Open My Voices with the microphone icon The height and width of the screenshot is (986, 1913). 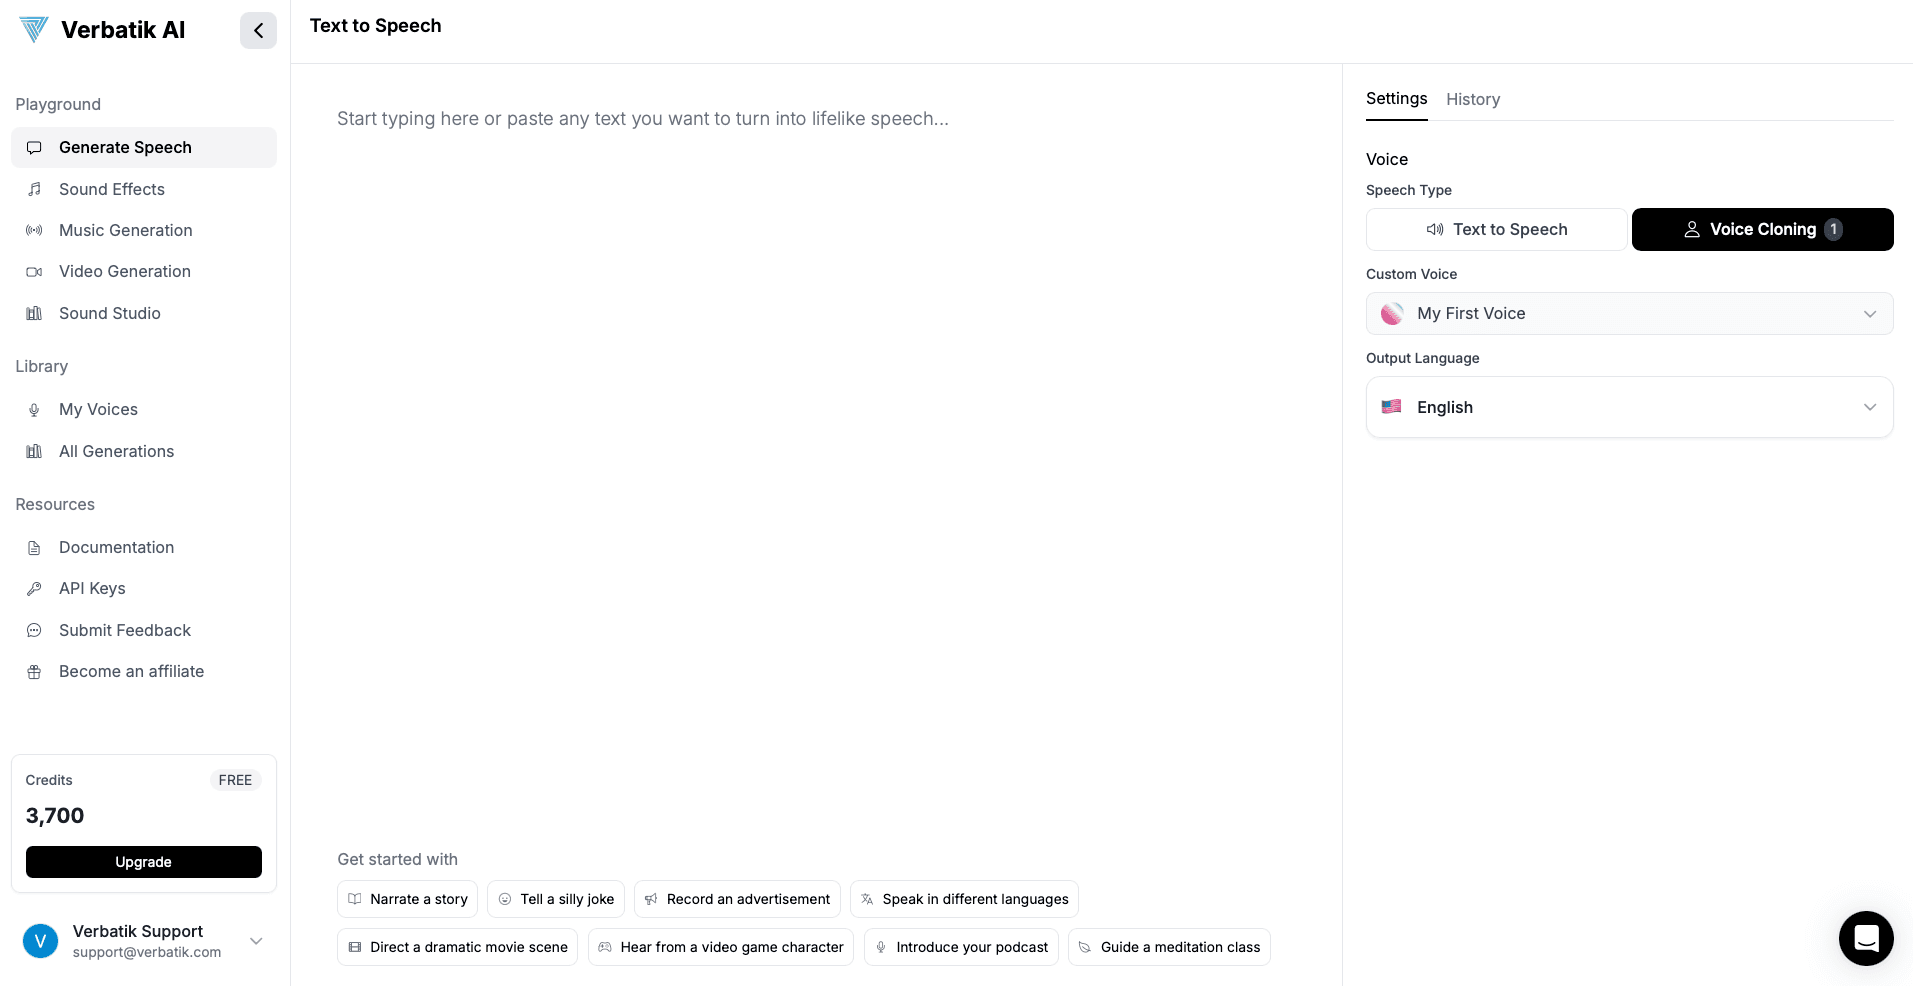(x=34, y=410)
